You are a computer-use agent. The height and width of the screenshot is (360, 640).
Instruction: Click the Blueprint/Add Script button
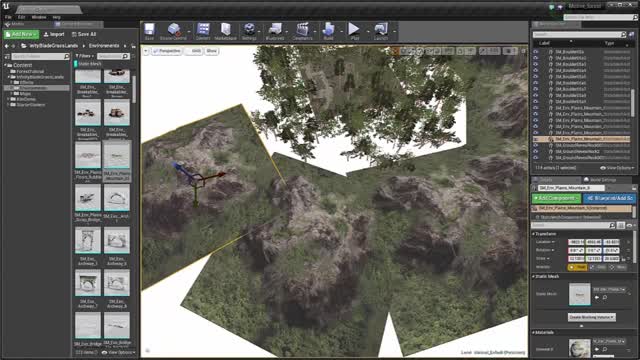pyautogui.click(x=609, y=198)
